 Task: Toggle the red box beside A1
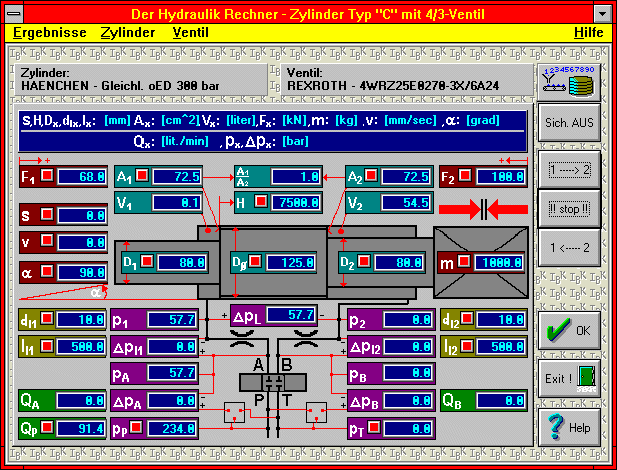142,175
